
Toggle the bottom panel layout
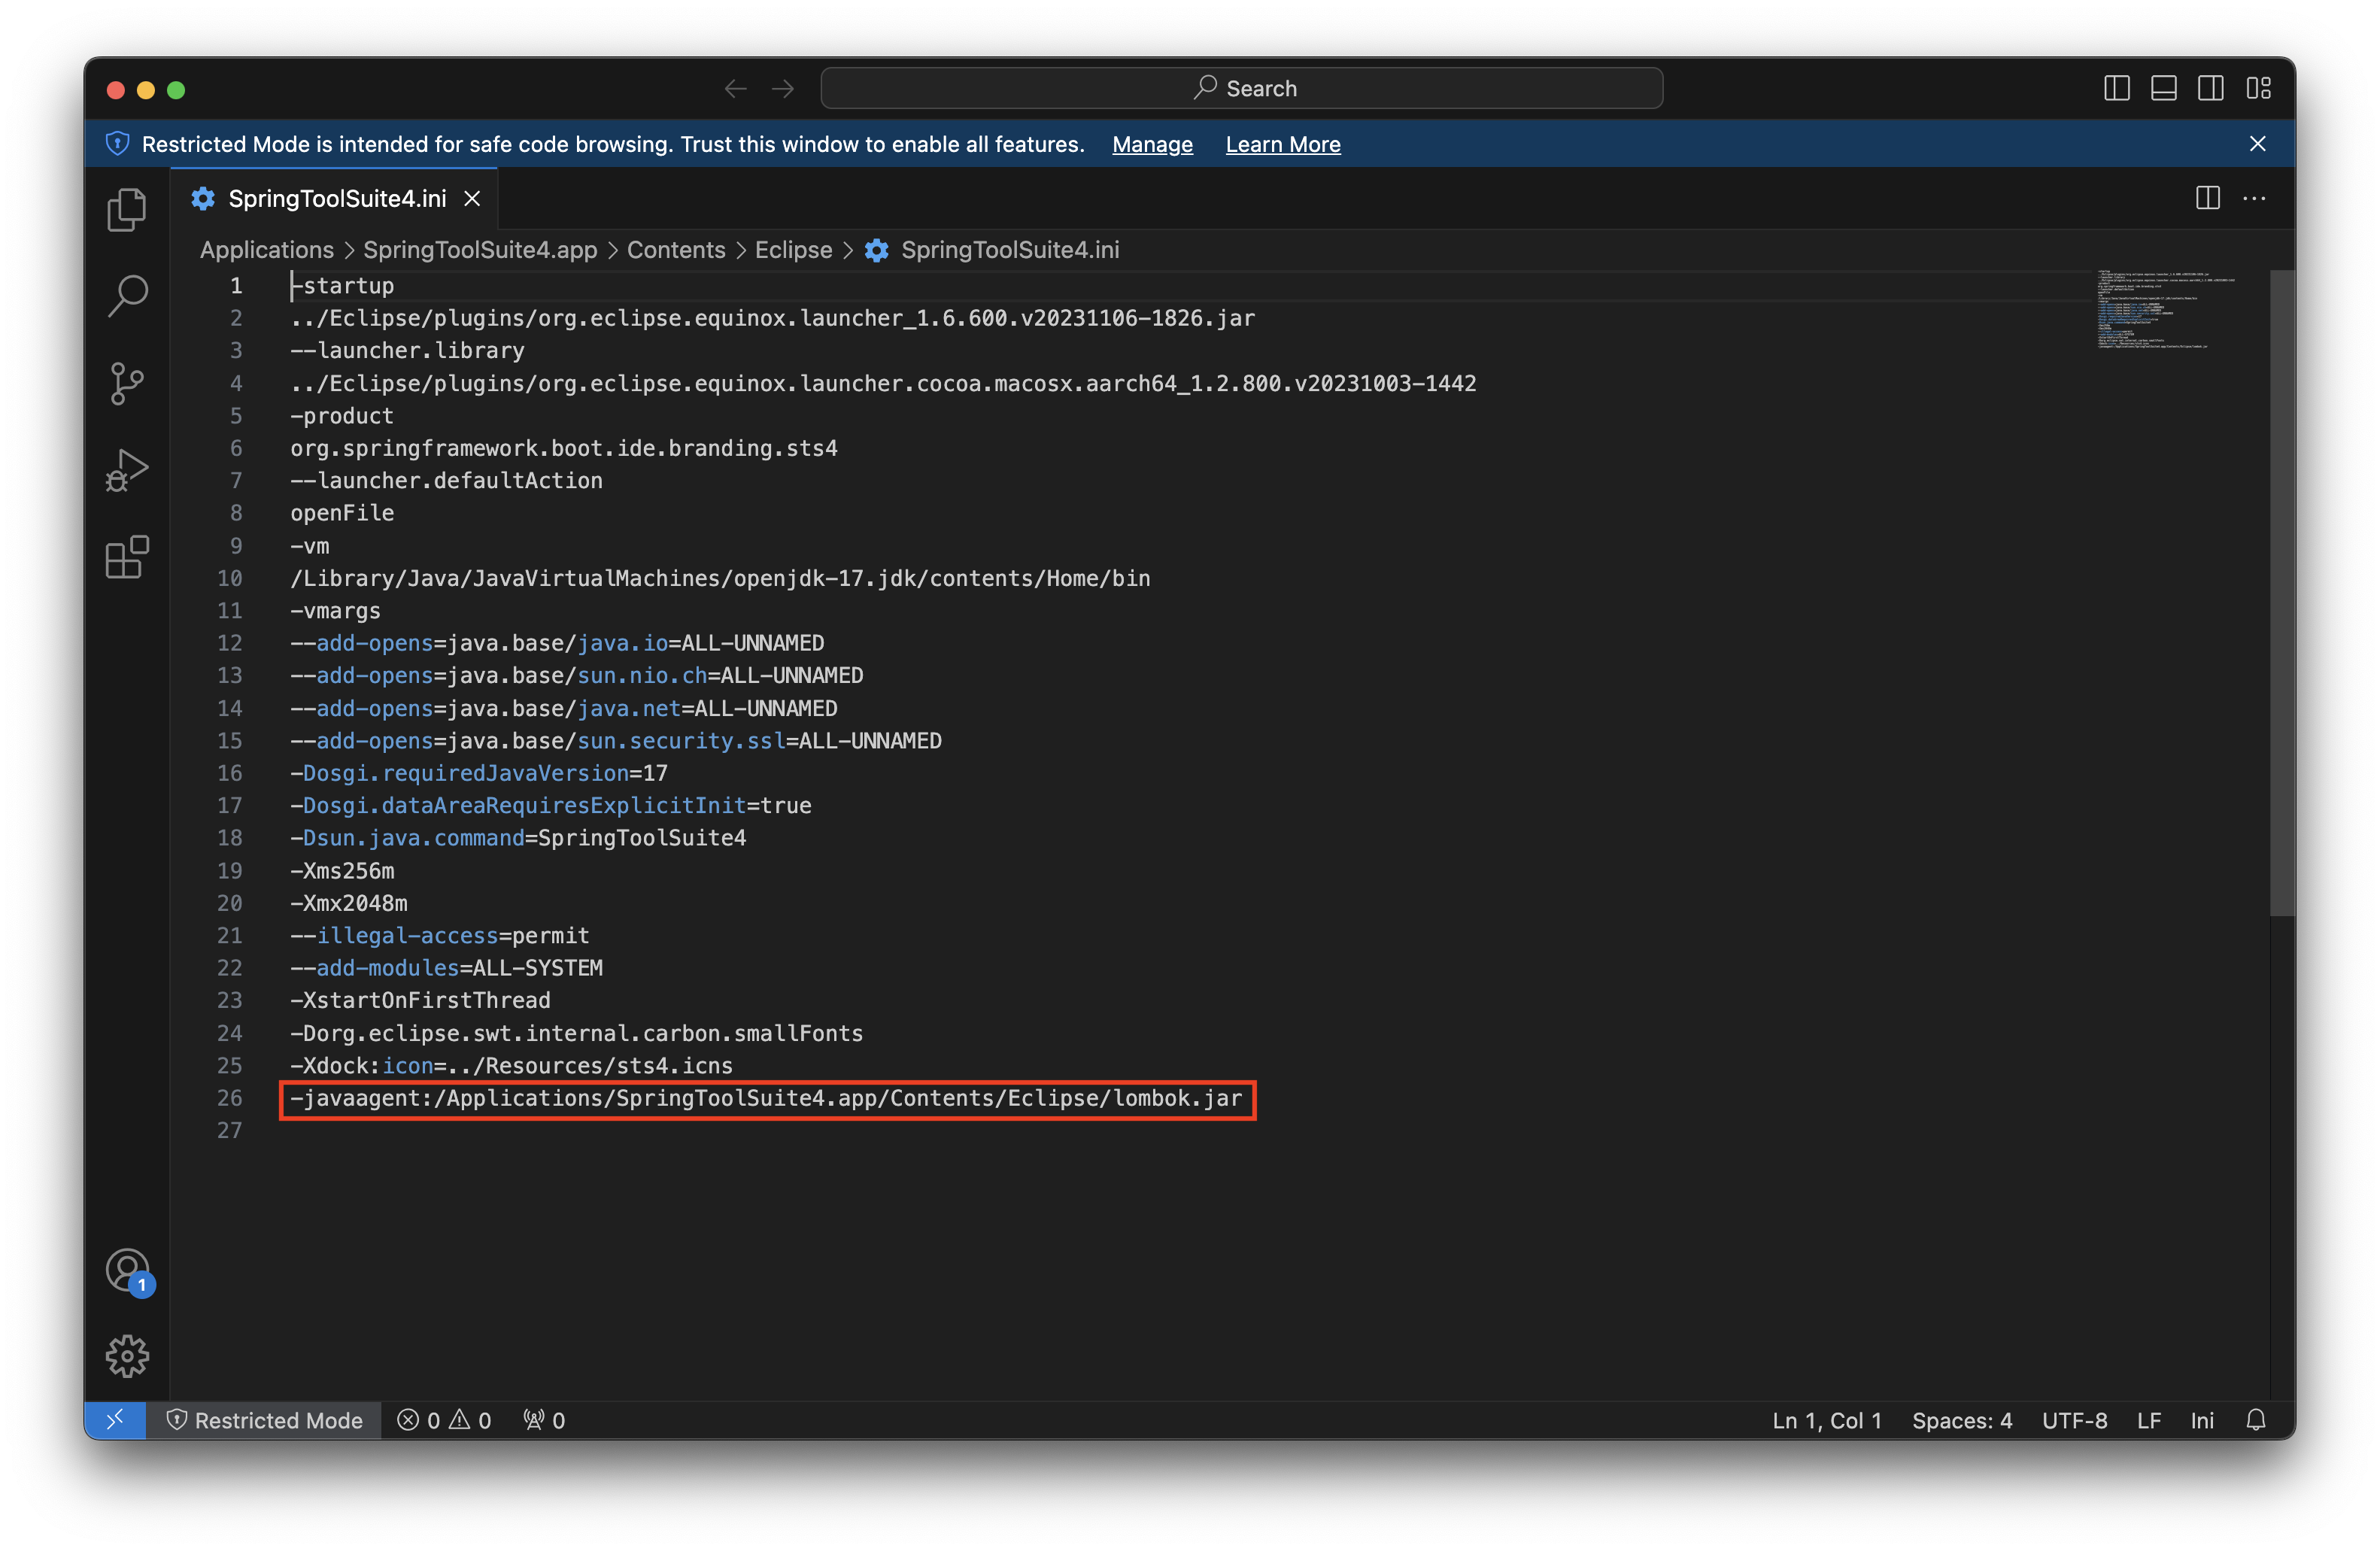(2163, 88)
